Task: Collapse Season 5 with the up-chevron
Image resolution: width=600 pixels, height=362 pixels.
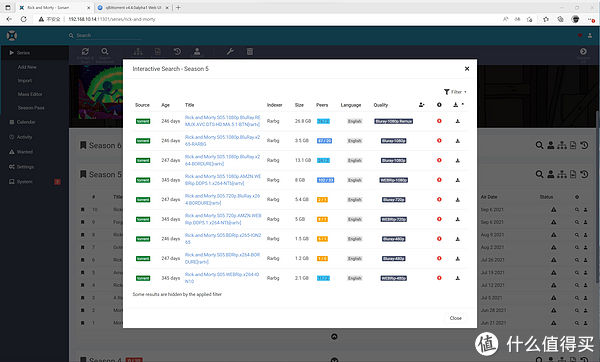Action: tap(334, 337)
